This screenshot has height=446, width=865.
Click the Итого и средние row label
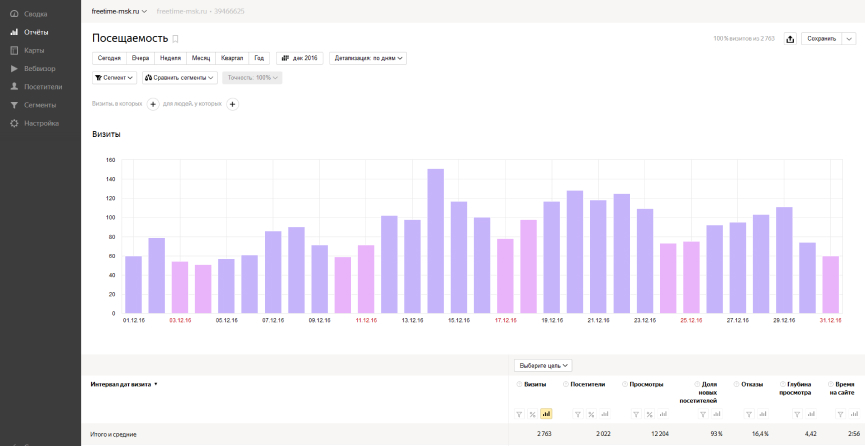click(114, 434)
